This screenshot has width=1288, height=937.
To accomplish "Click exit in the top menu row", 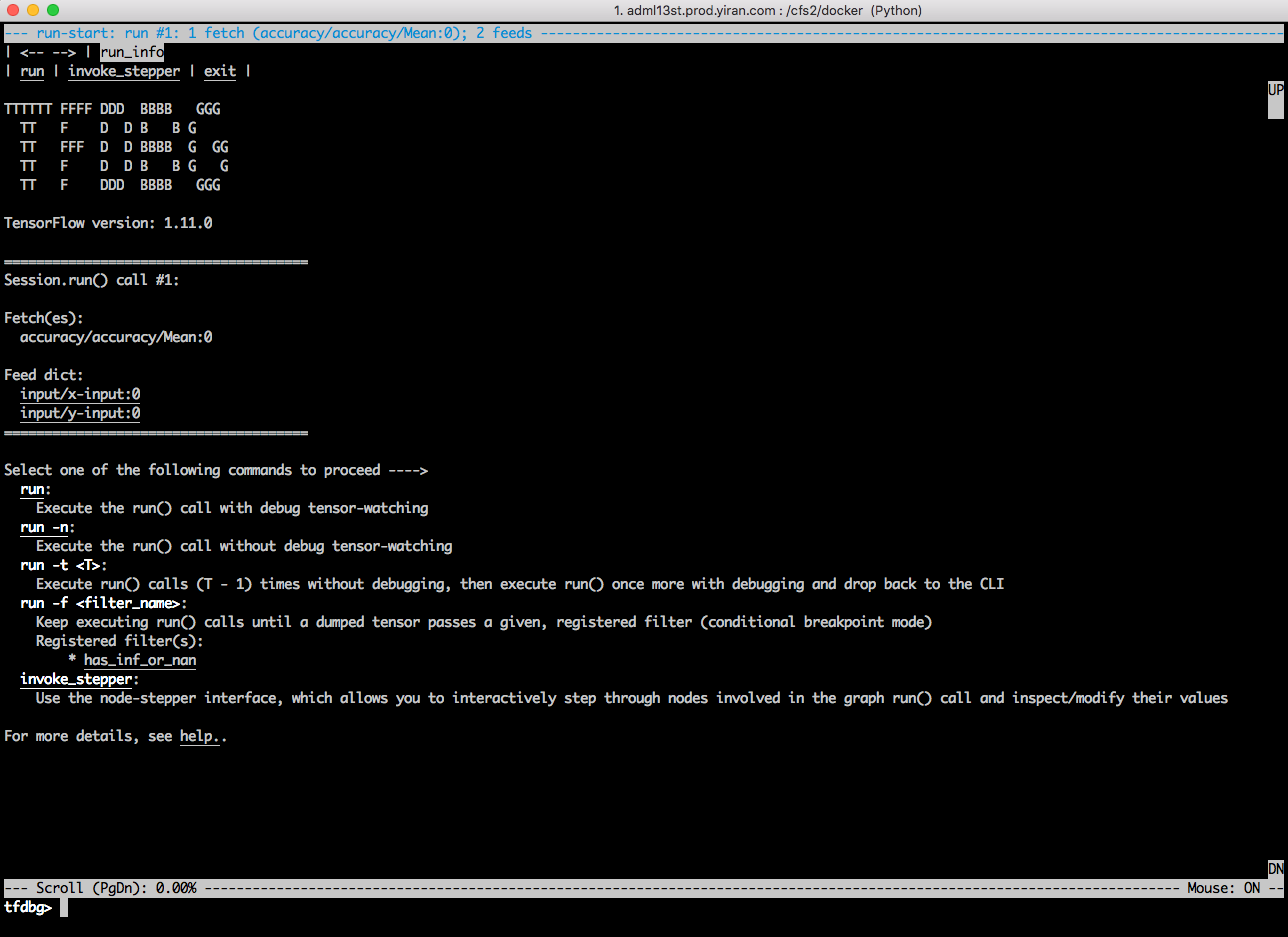I will pyautogui.click(x=220, y=71).
